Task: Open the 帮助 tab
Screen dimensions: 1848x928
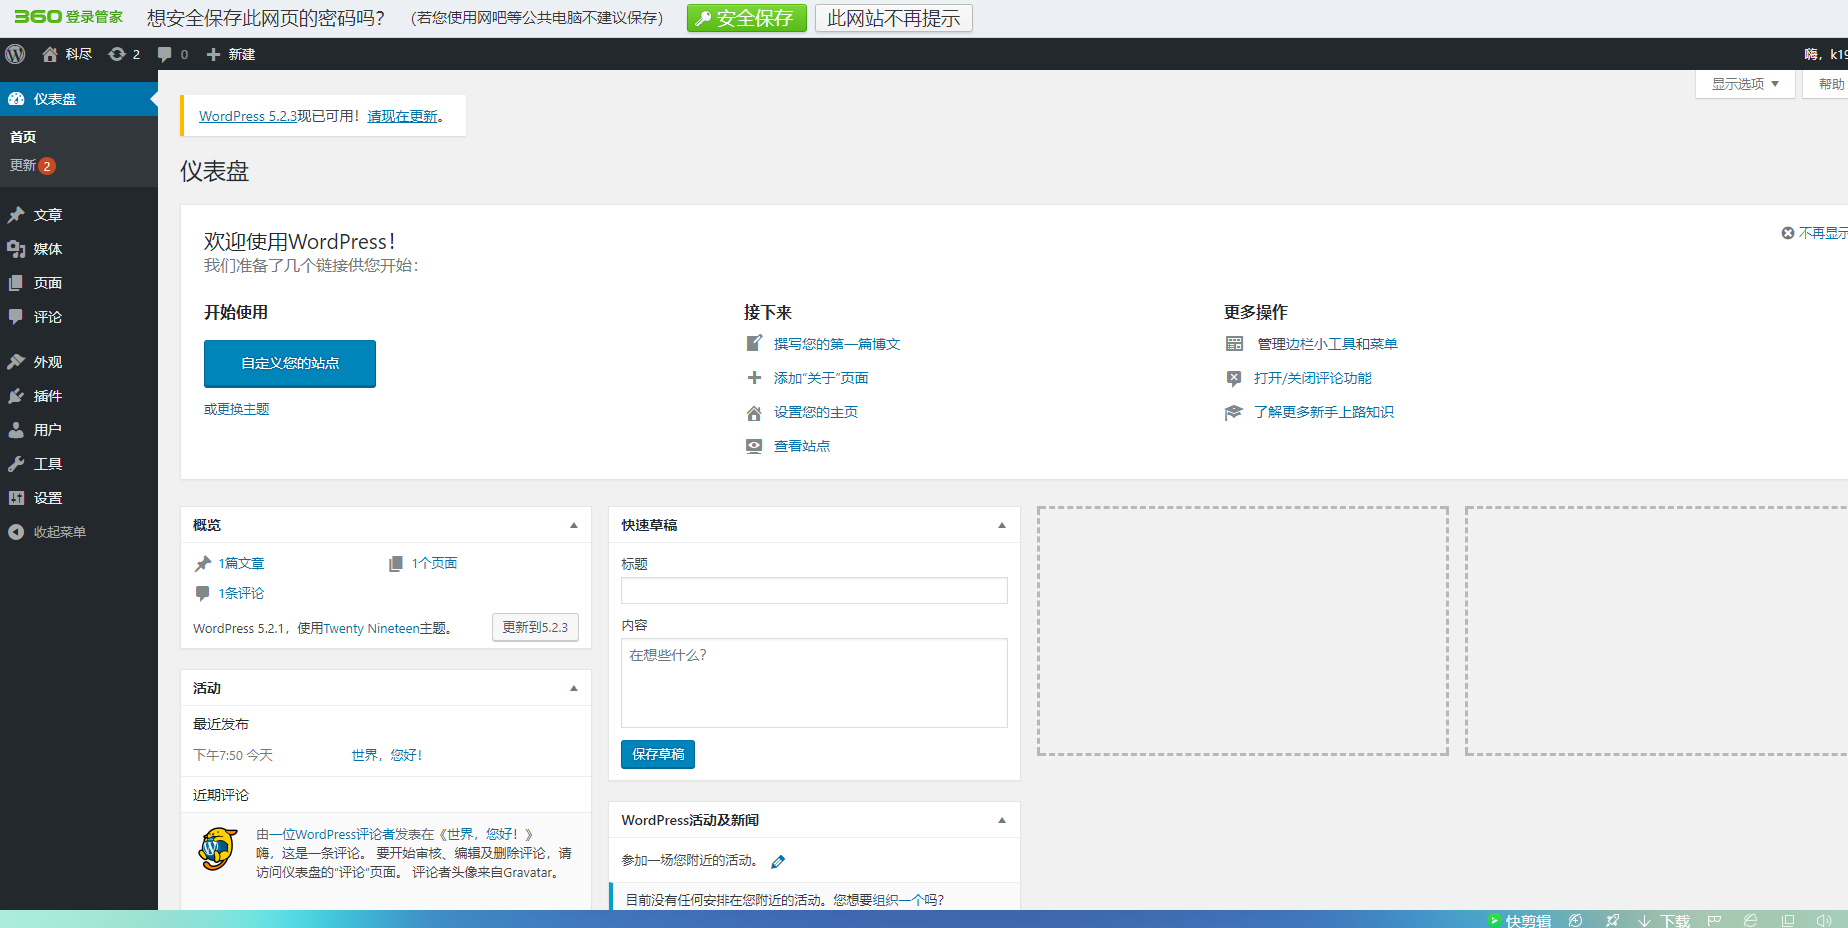Action: tap(1826, 84)
